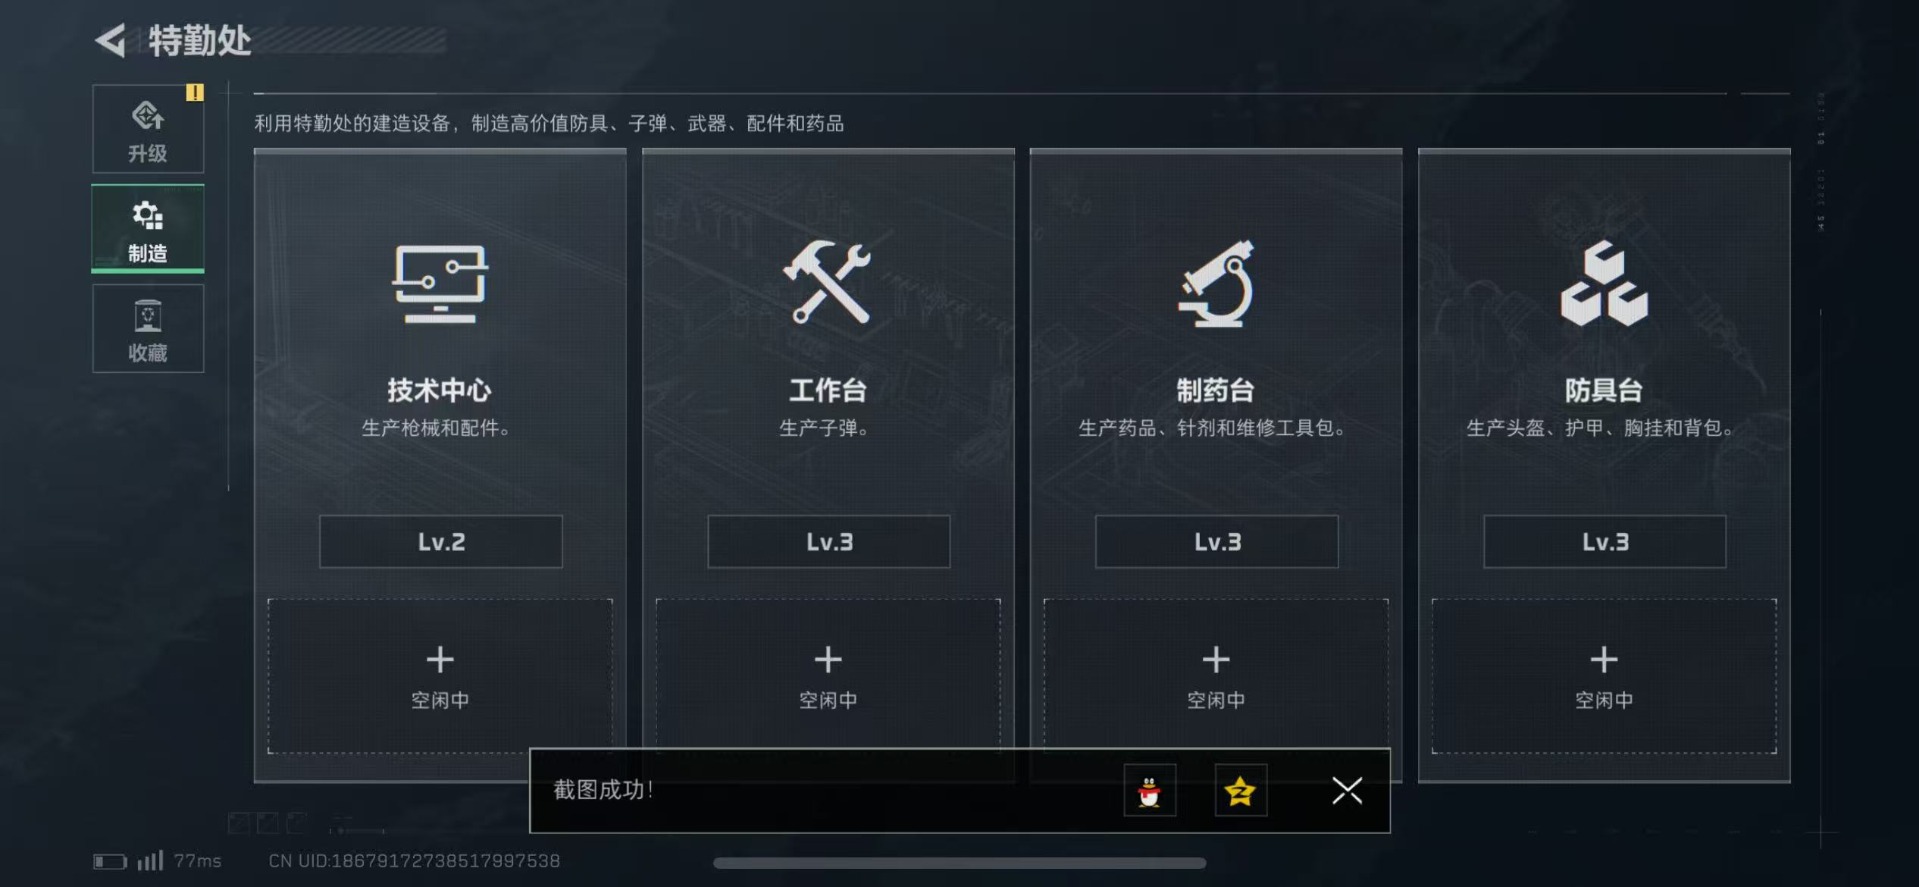
Task: Click the Lv.2 button under 技术中心
Action: [x=441, y=542]
